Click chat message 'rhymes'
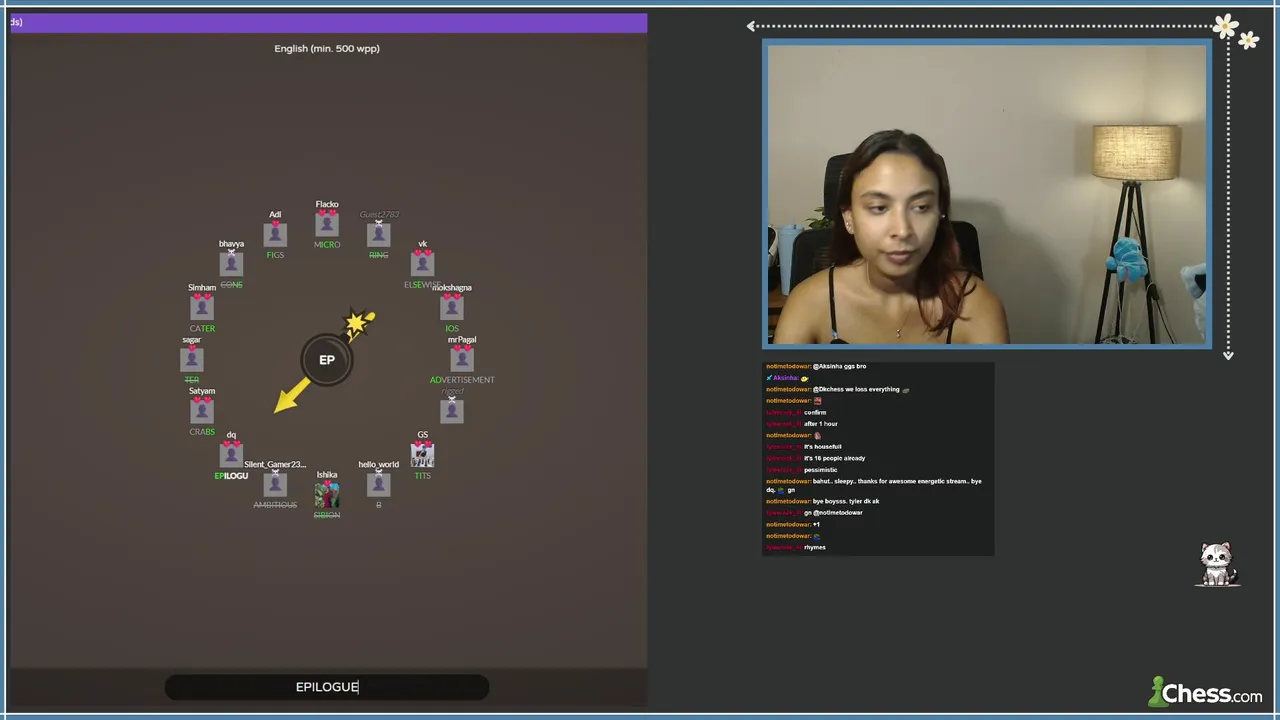1280x720 pixels. (815, 547)
